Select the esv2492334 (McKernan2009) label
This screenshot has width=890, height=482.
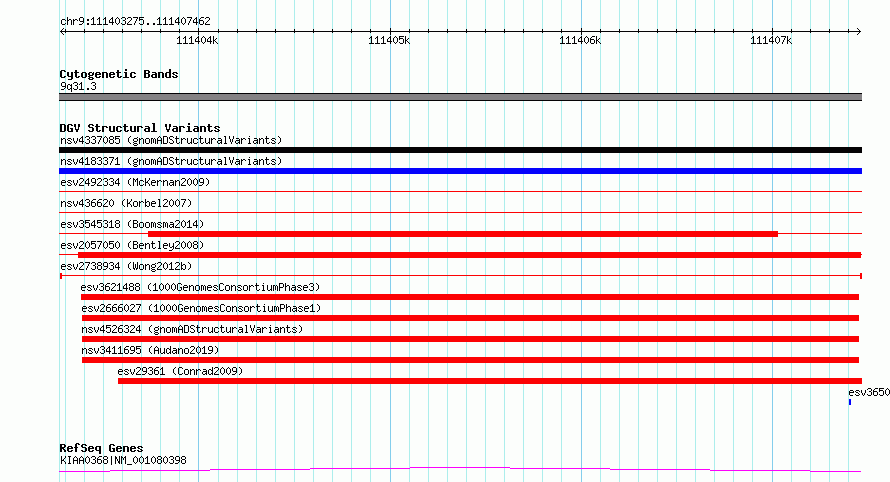tap(135, 182)
